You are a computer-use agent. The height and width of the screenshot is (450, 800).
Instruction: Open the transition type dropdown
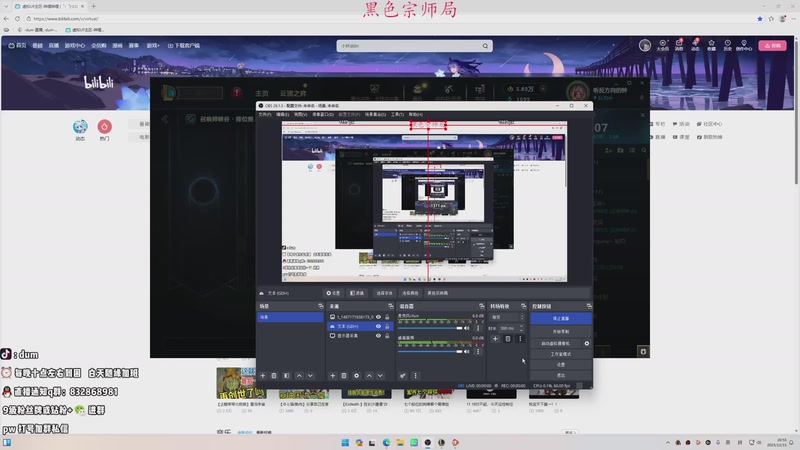pyautogui.click(x=507, y=317)
